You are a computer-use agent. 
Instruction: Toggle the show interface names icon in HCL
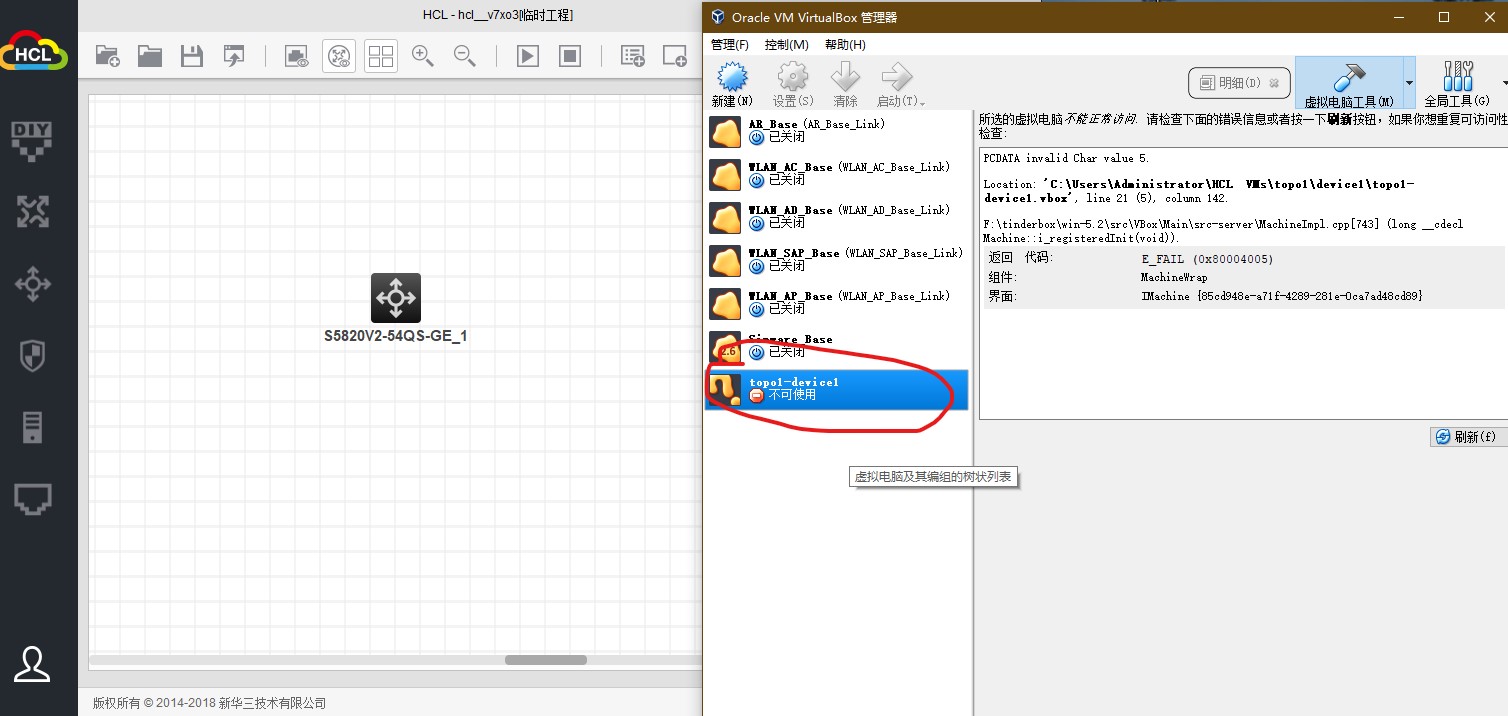click(x=297, y=56)
